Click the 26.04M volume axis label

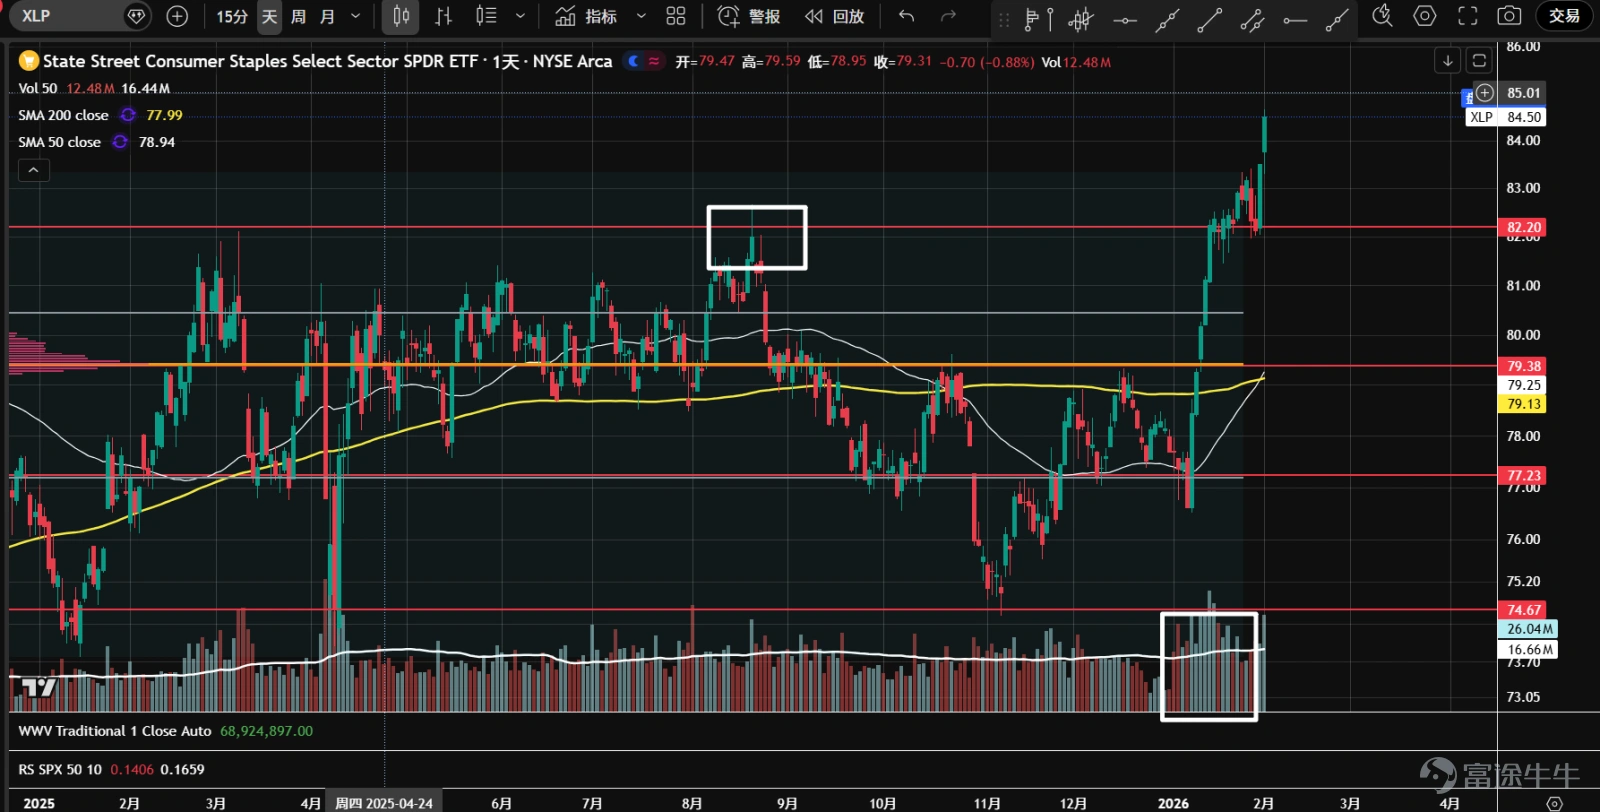click(1528, 629)
